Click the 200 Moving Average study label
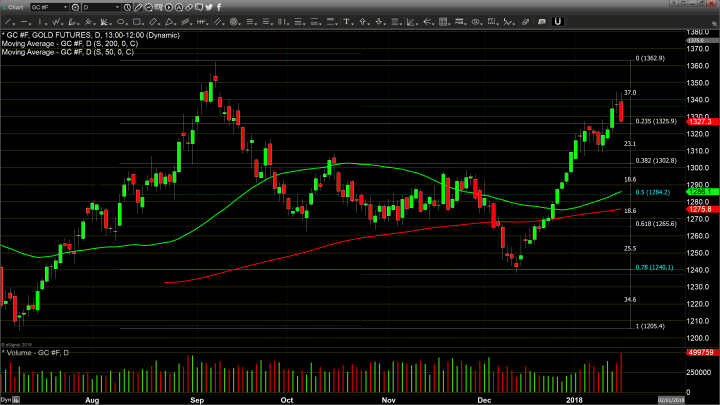The image size is (720, 405). pos(69,44)
